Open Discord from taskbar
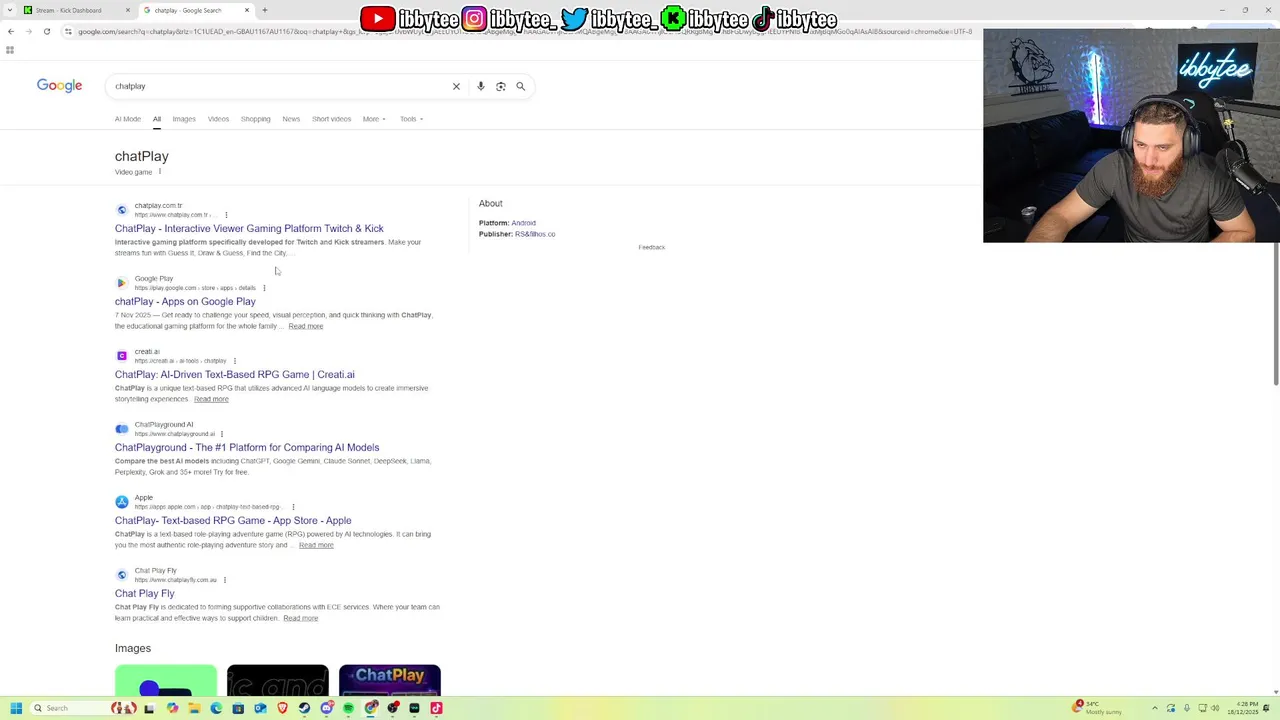Viewport: 1280px width, 720px height. 326,708
